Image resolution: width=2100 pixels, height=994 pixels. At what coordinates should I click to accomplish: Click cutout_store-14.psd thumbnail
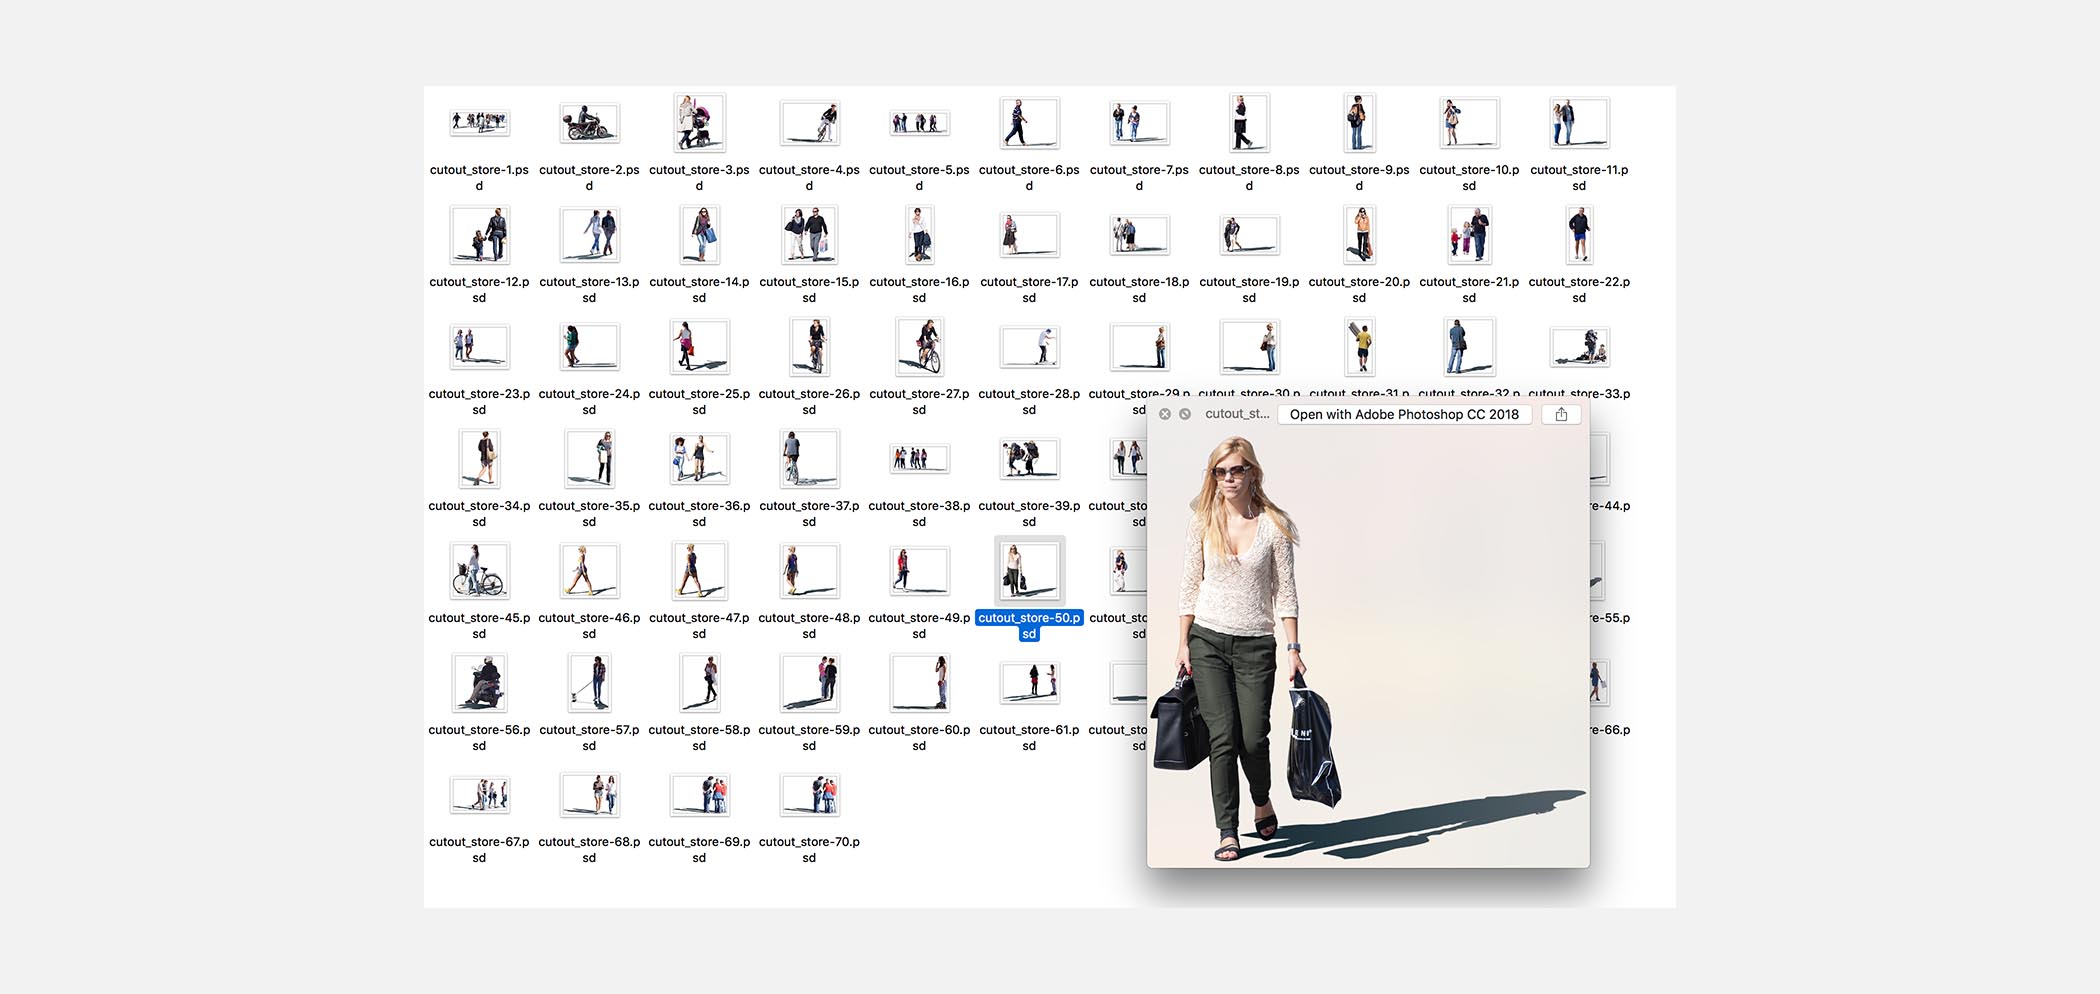pyautogui.click(x=700, y=235)
